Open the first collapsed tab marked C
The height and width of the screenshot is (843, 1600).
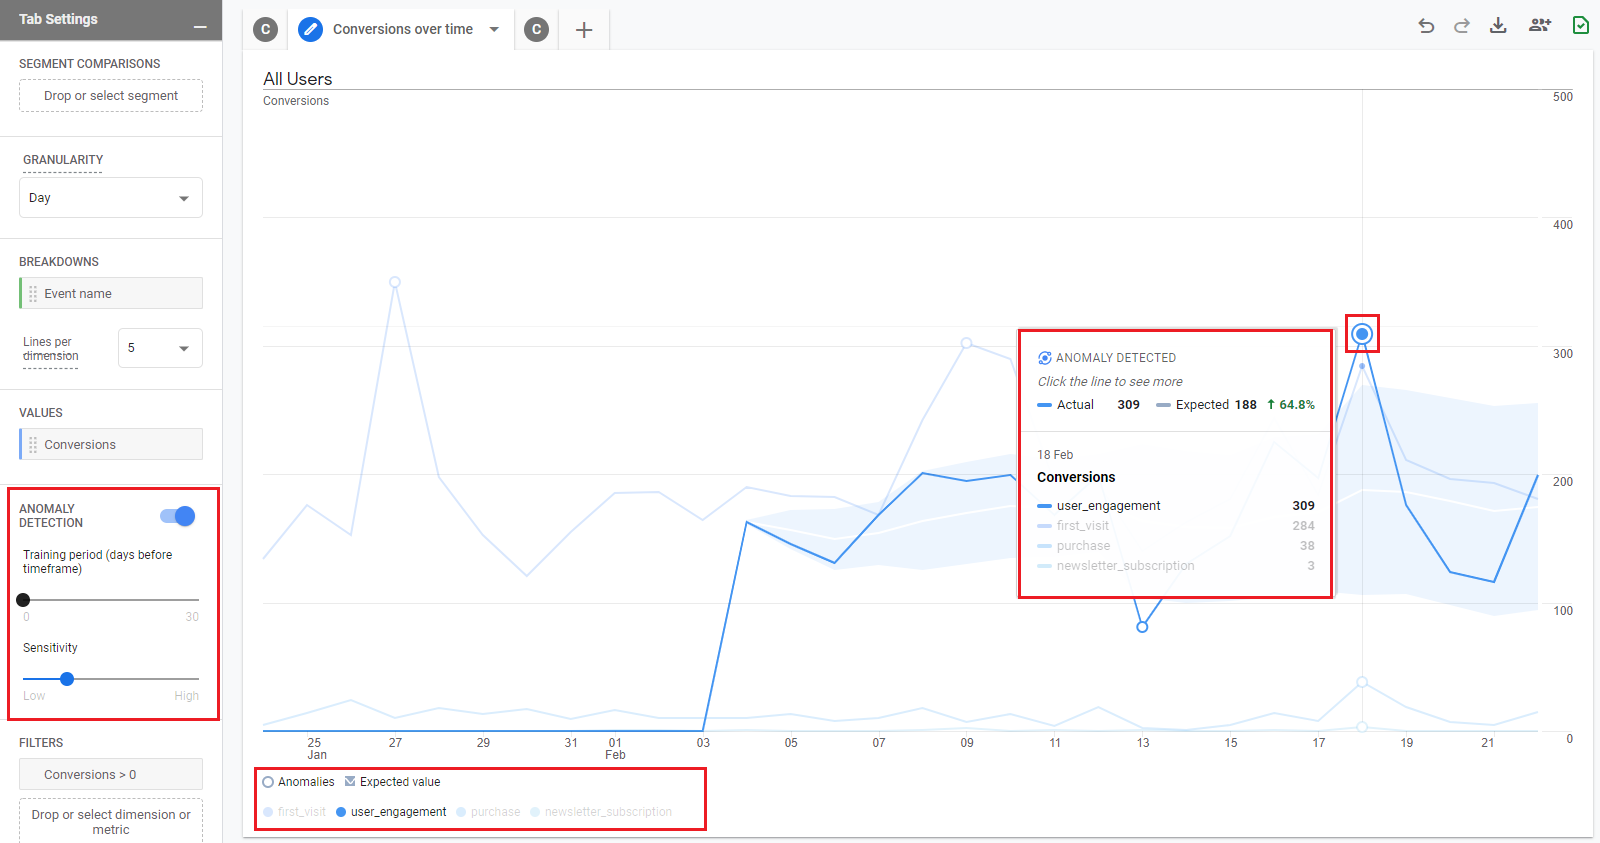coord(265,30)
